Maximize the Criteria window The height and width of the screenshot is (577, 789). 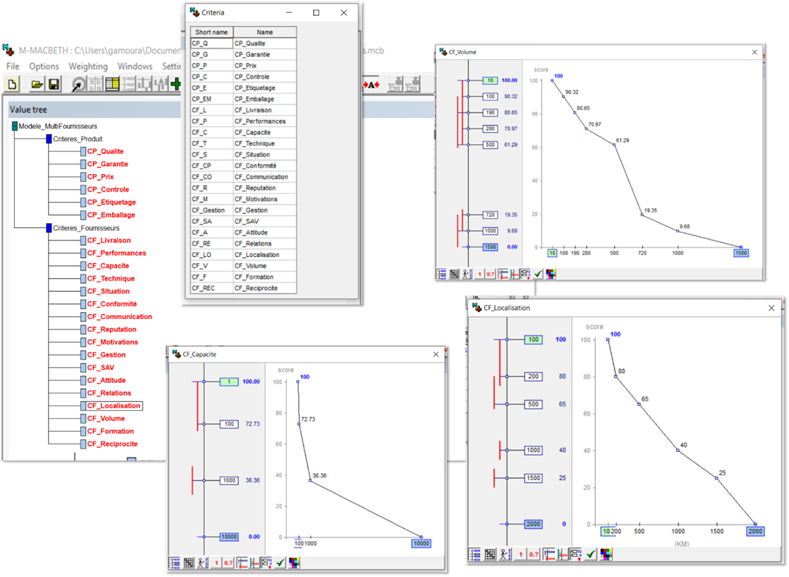(316, 13)
